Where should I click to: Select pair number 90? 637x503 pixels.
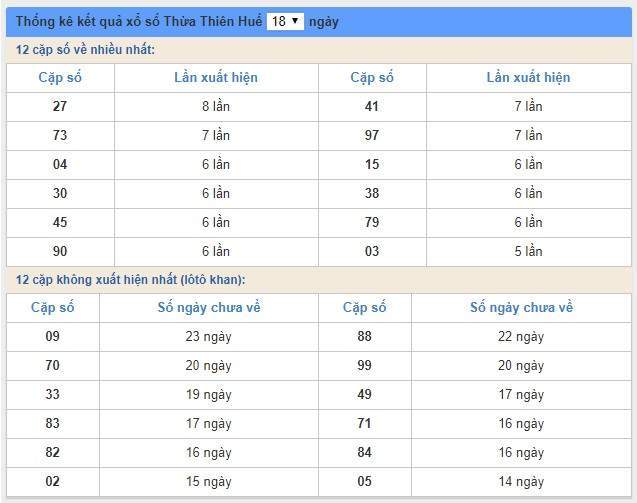[60, 252]
